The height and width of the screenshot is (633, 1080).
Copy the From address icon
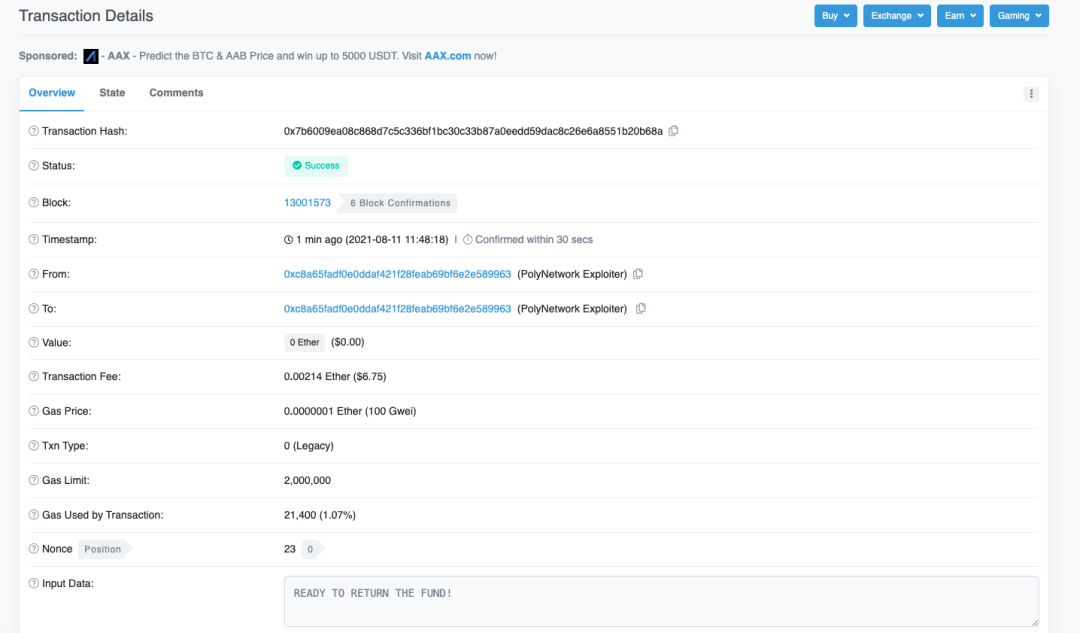(638, 274)
